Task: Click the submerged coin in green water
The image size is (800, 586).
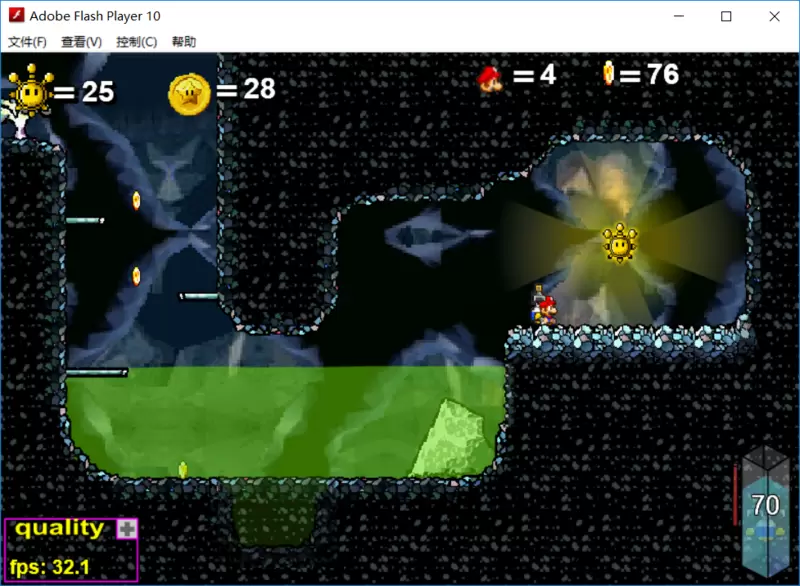Action: click(183, 470)
